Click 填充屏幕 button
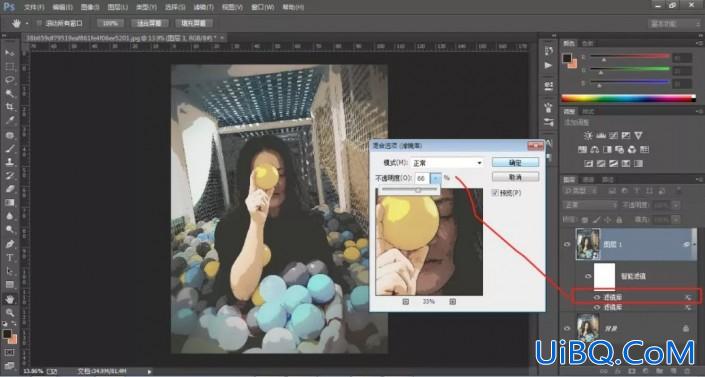The height and width of the screenshot is (377, 705). [x=193, y=23]
